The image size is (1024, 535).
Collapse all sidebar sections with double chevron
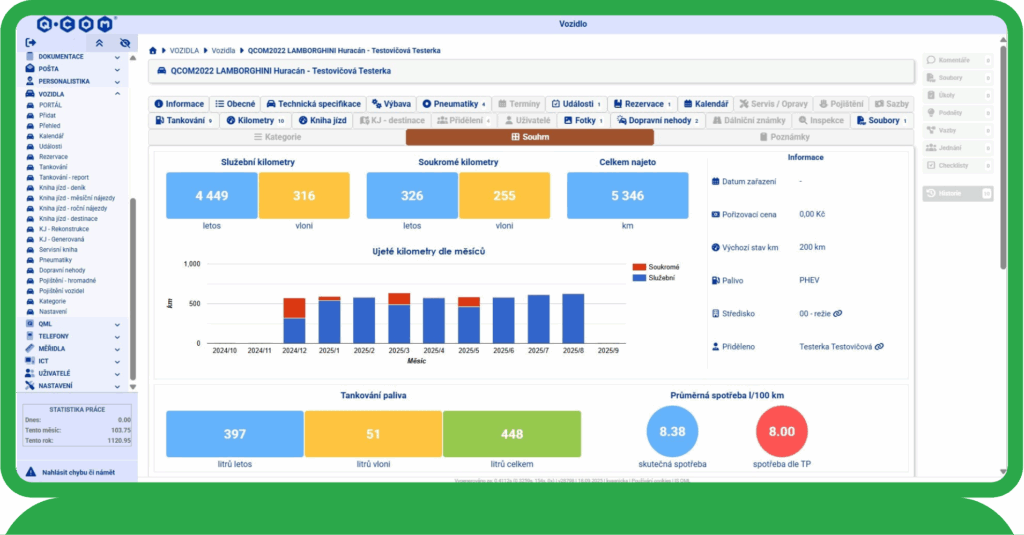tap(98, 43)
